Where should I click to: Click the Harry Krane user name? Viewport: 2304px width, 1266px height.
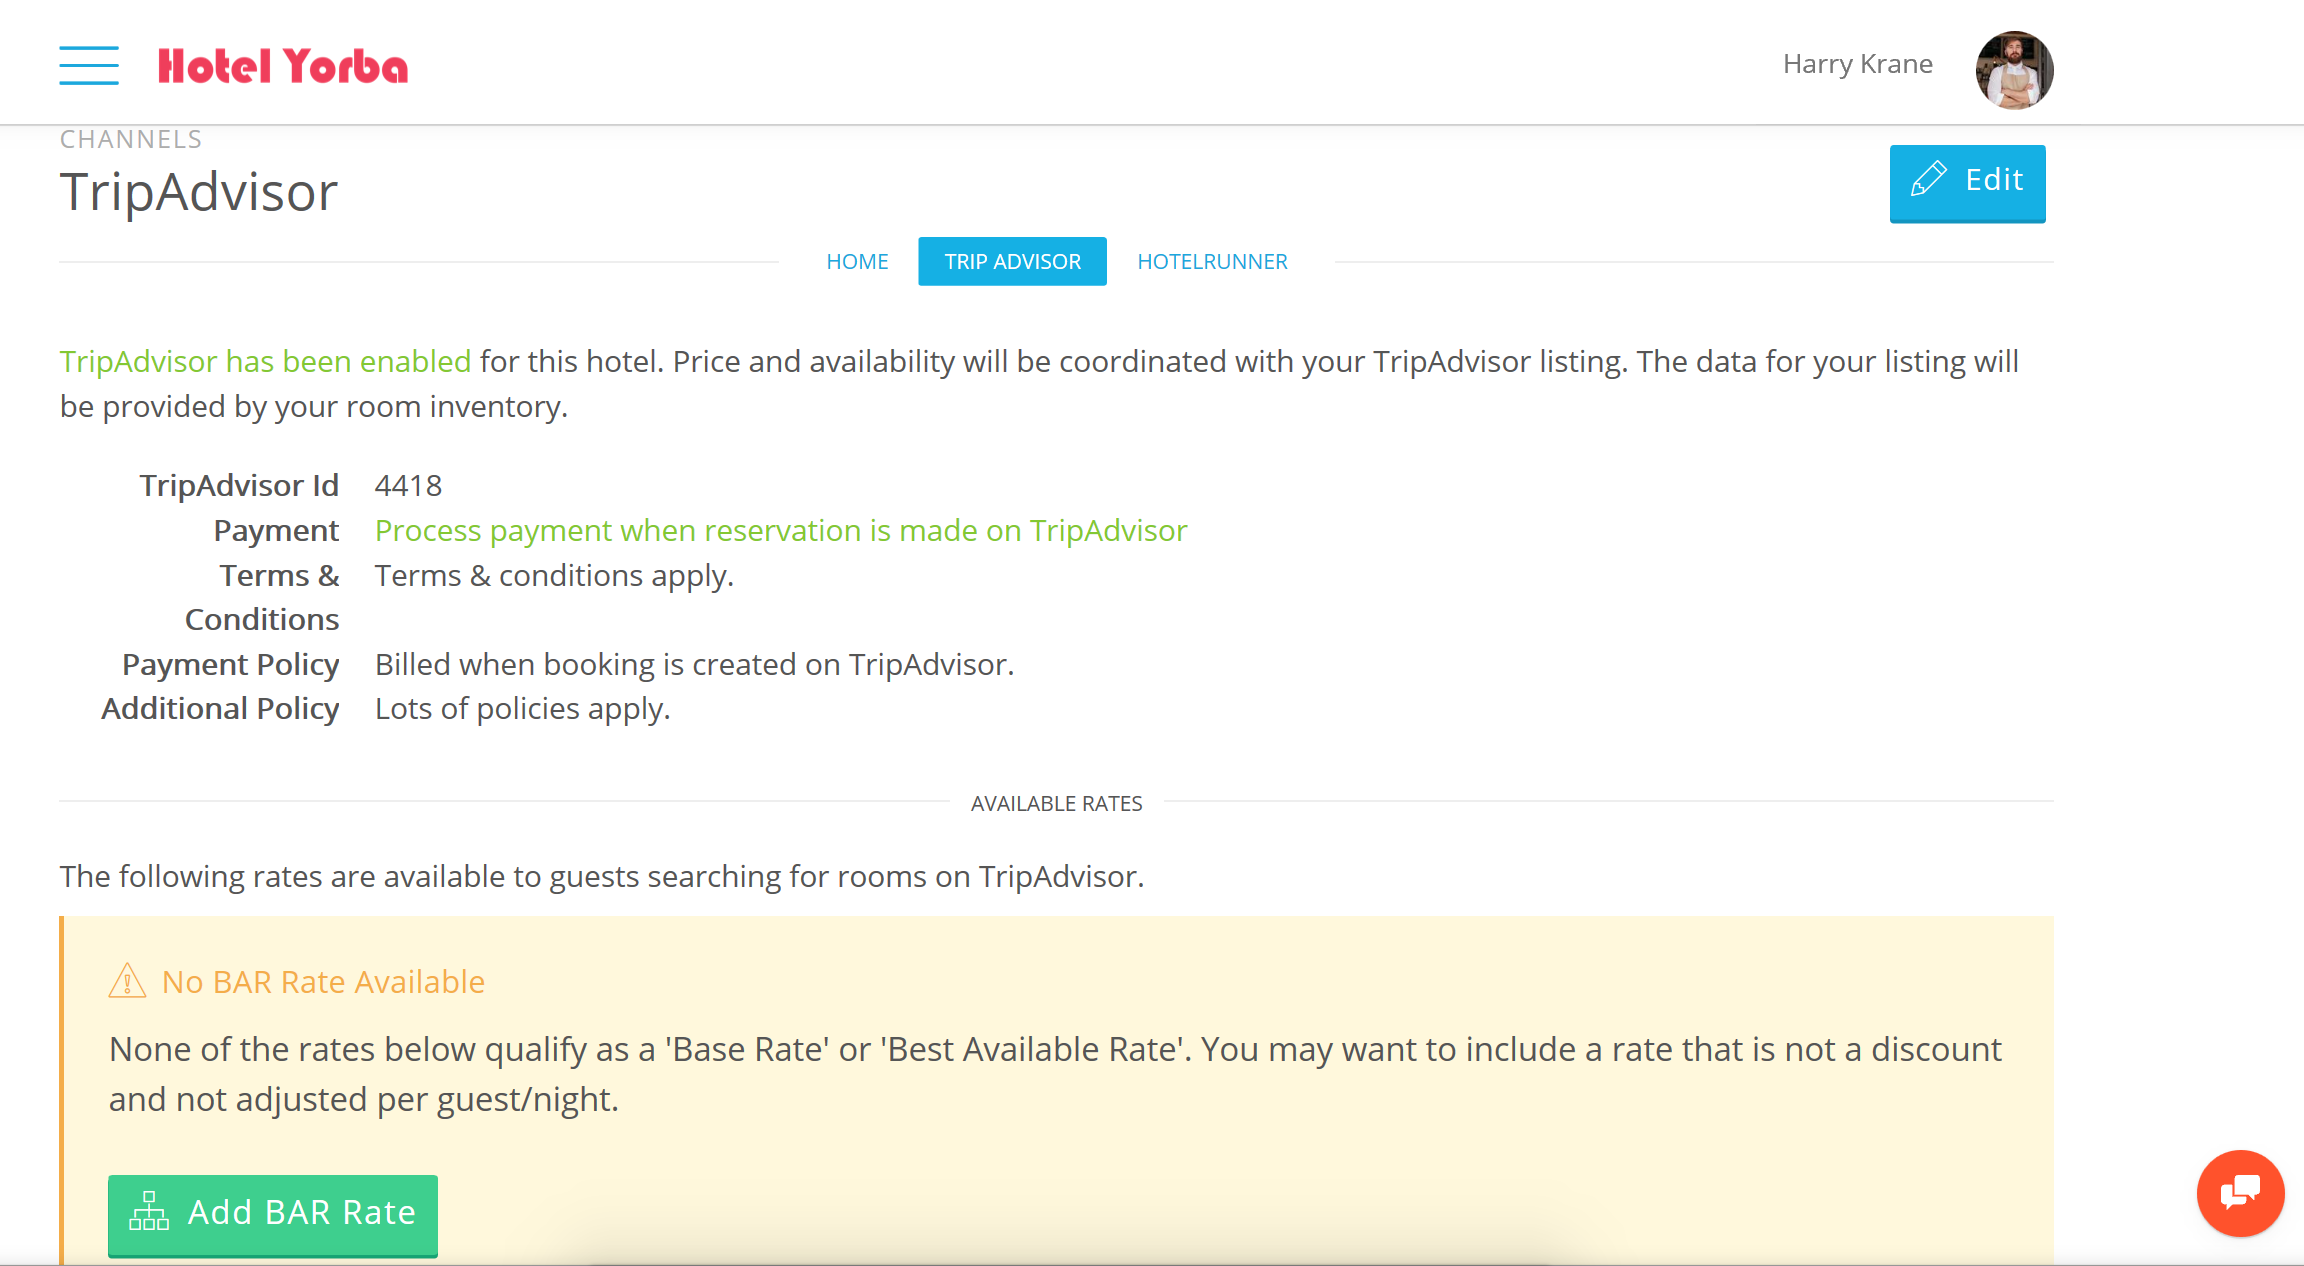pyautogui.click(x=1857, y=64)
